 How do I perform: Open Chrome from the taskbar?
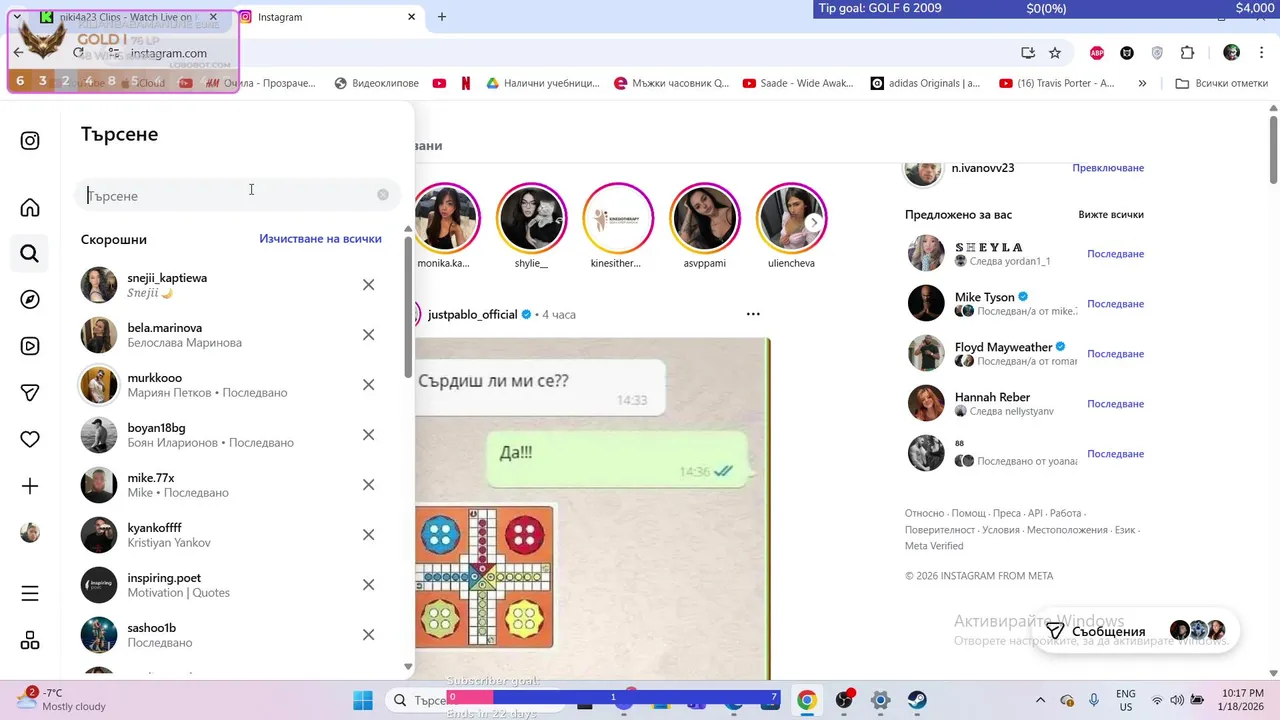pos(807,700)
